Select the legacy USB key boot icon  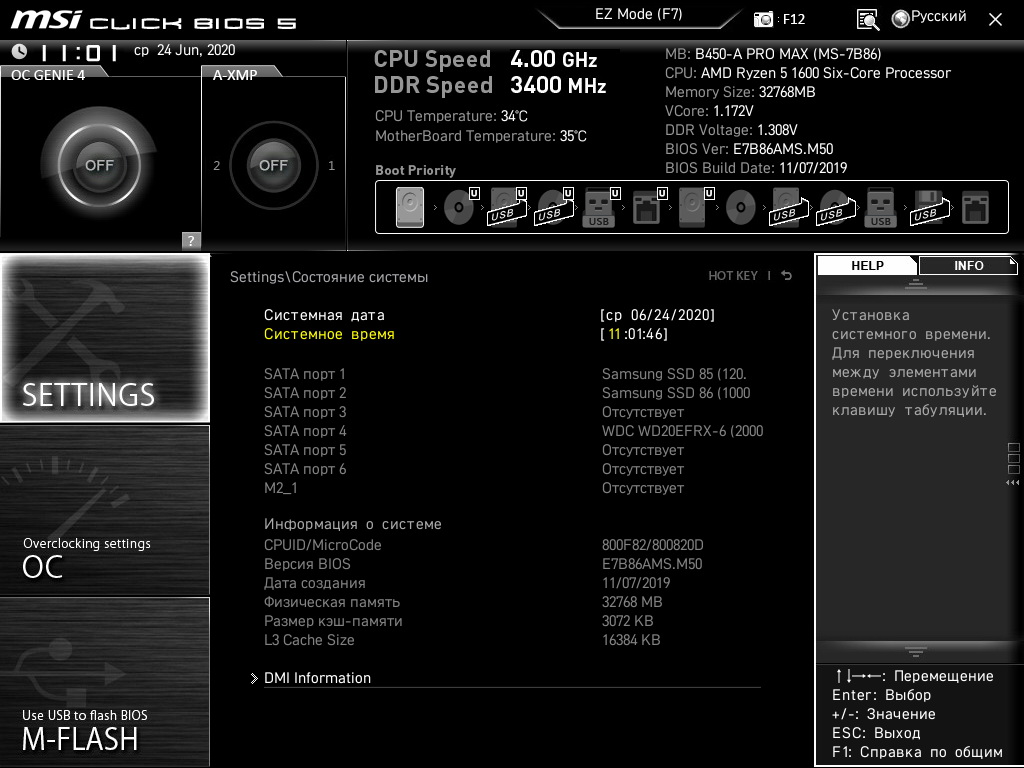point(881,208)
